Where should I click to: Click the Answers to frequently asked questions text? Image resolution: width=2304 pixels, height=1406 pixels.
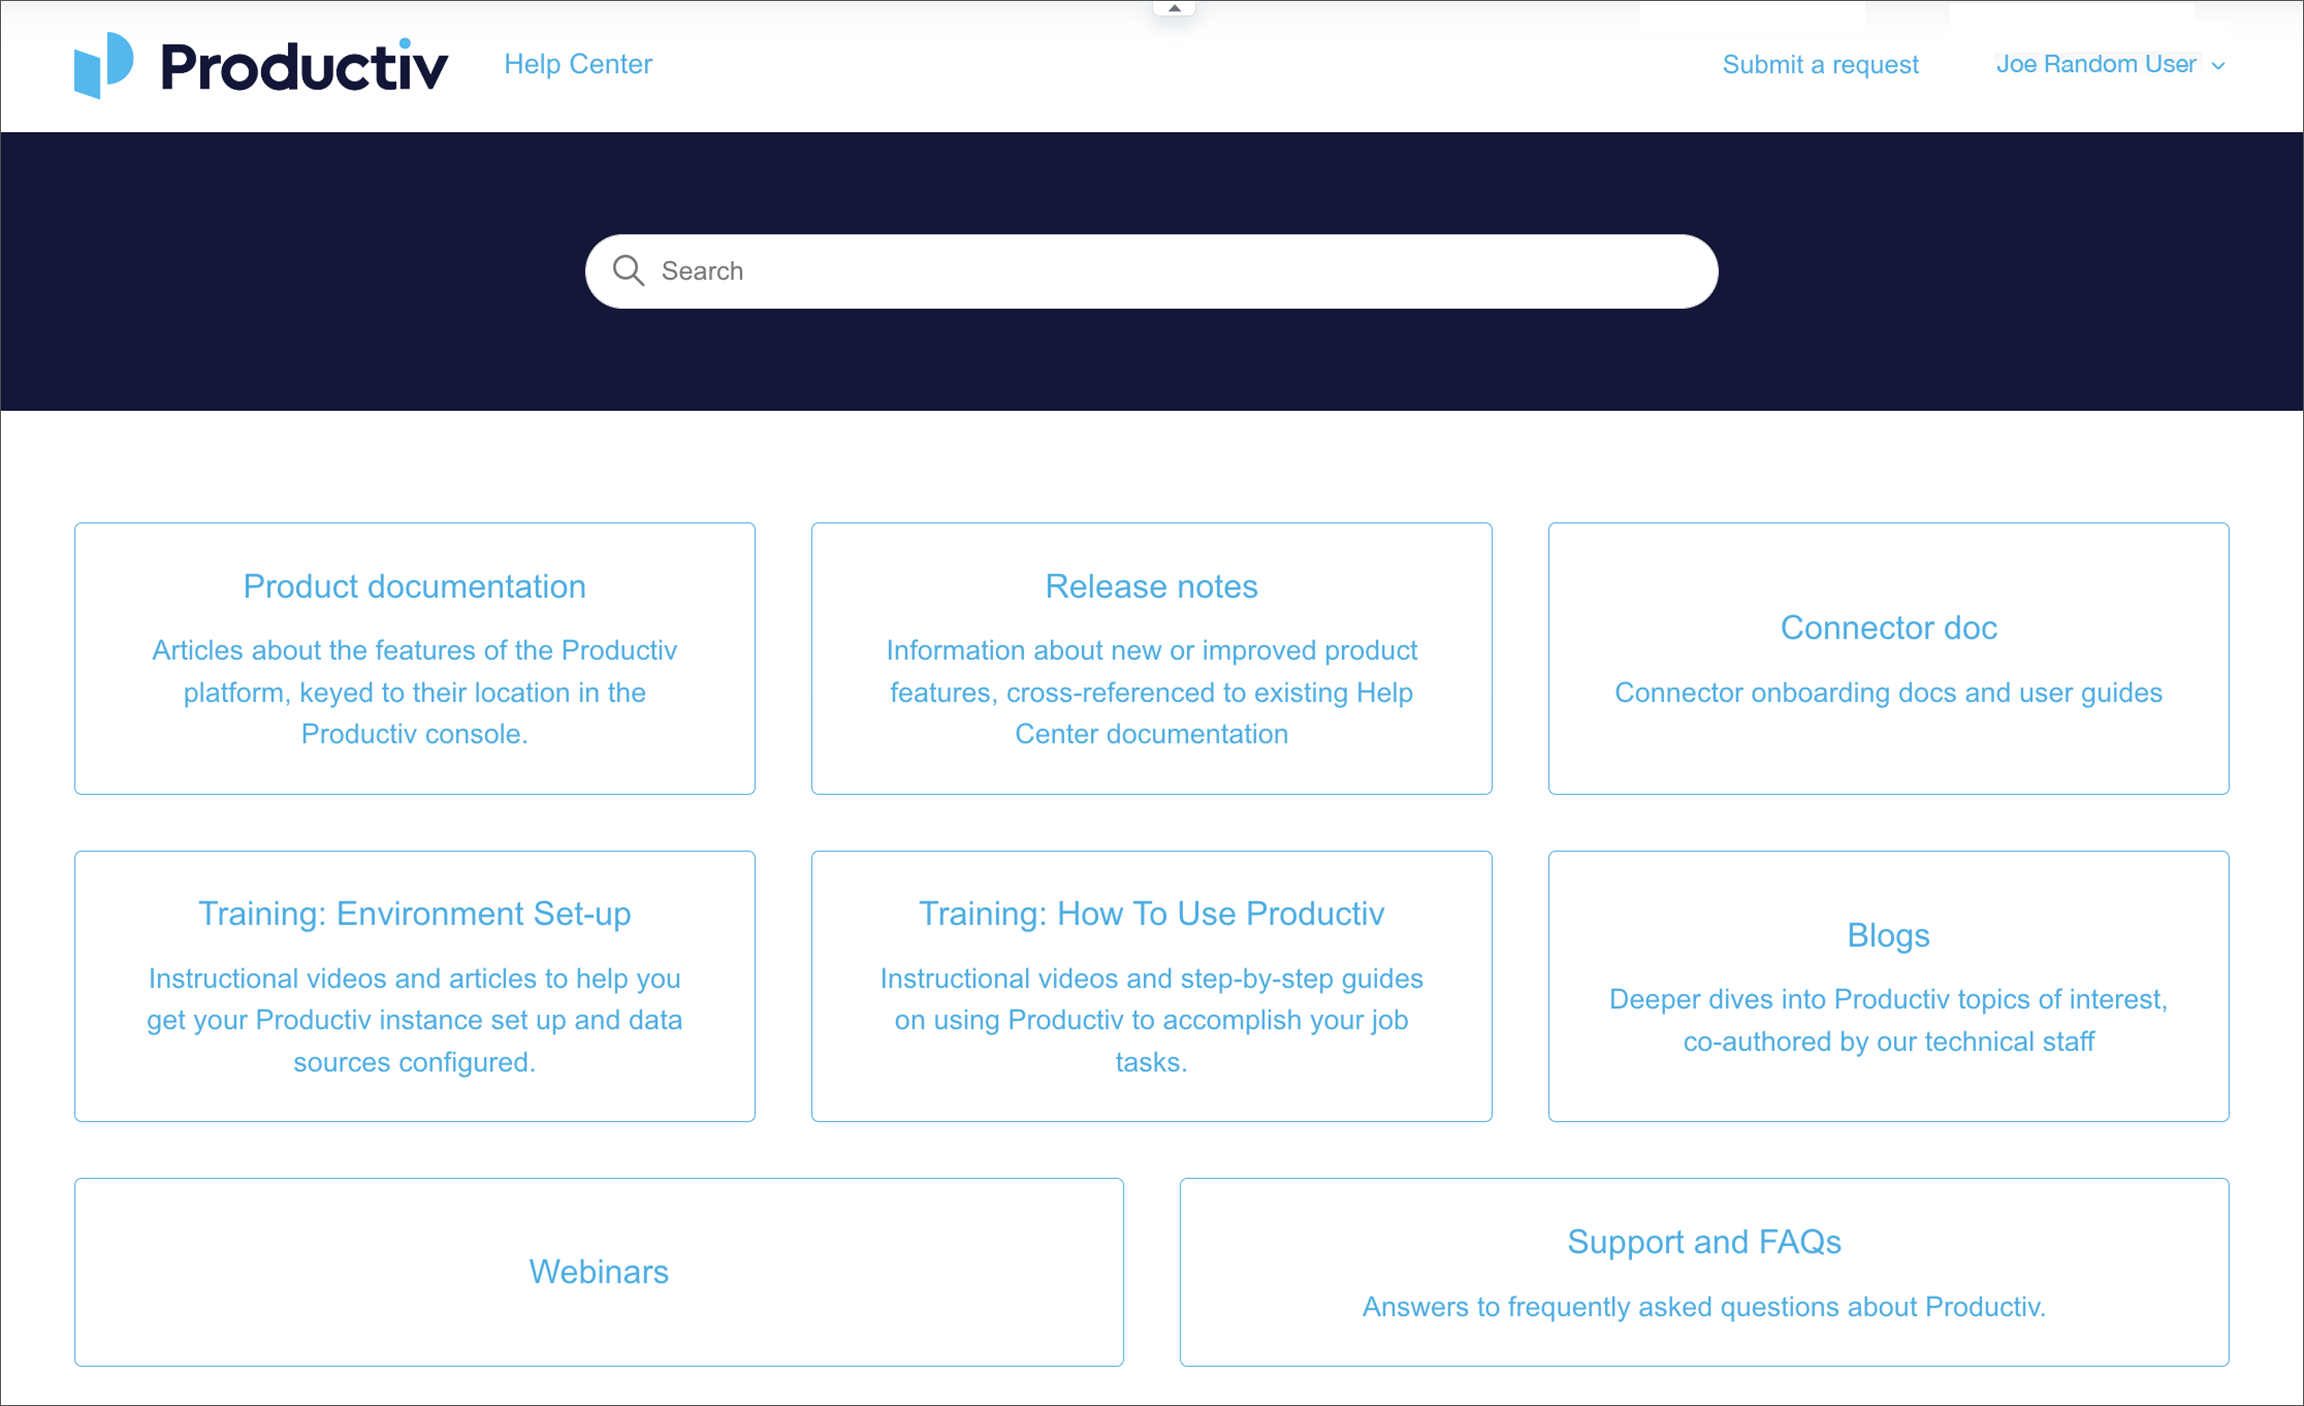click(x=1703, y=1306)
